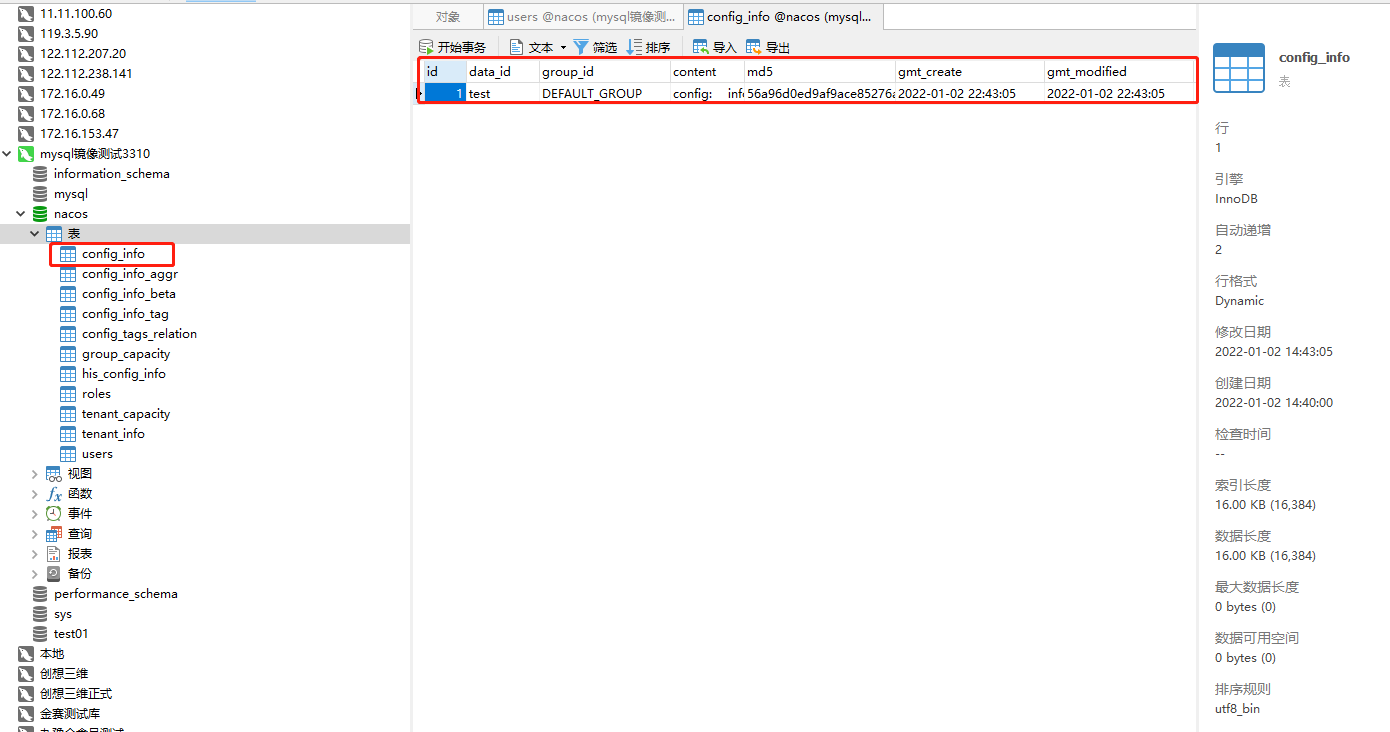Click the performance_schema database icon
This screenshot has height=732, width=1390.
click(x=40, y=594)
